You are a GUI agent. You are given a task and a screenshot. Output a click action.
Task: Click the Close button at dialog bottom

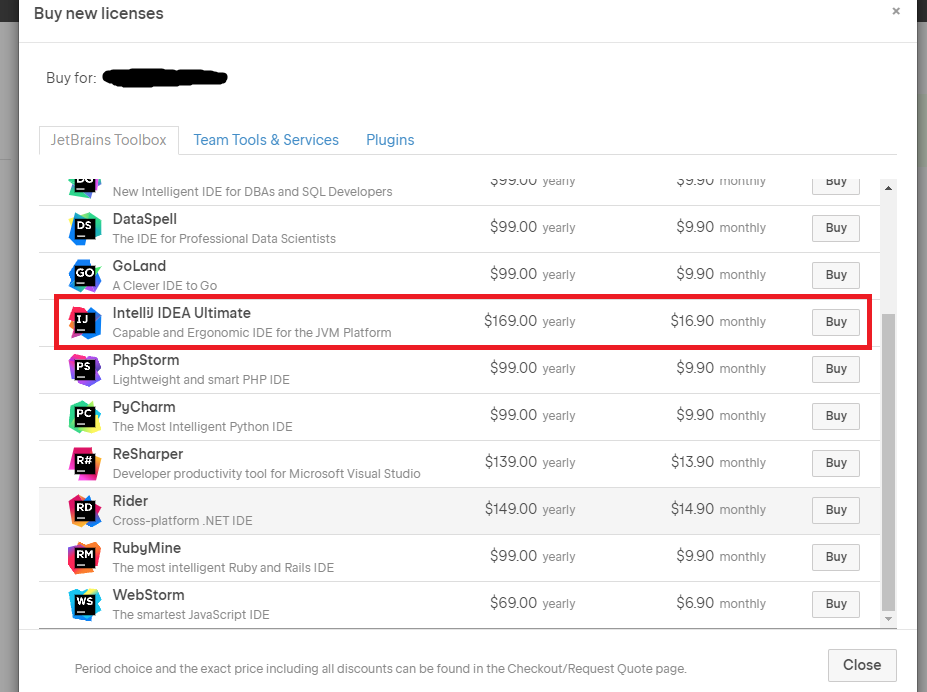click(x=862, y=665)
